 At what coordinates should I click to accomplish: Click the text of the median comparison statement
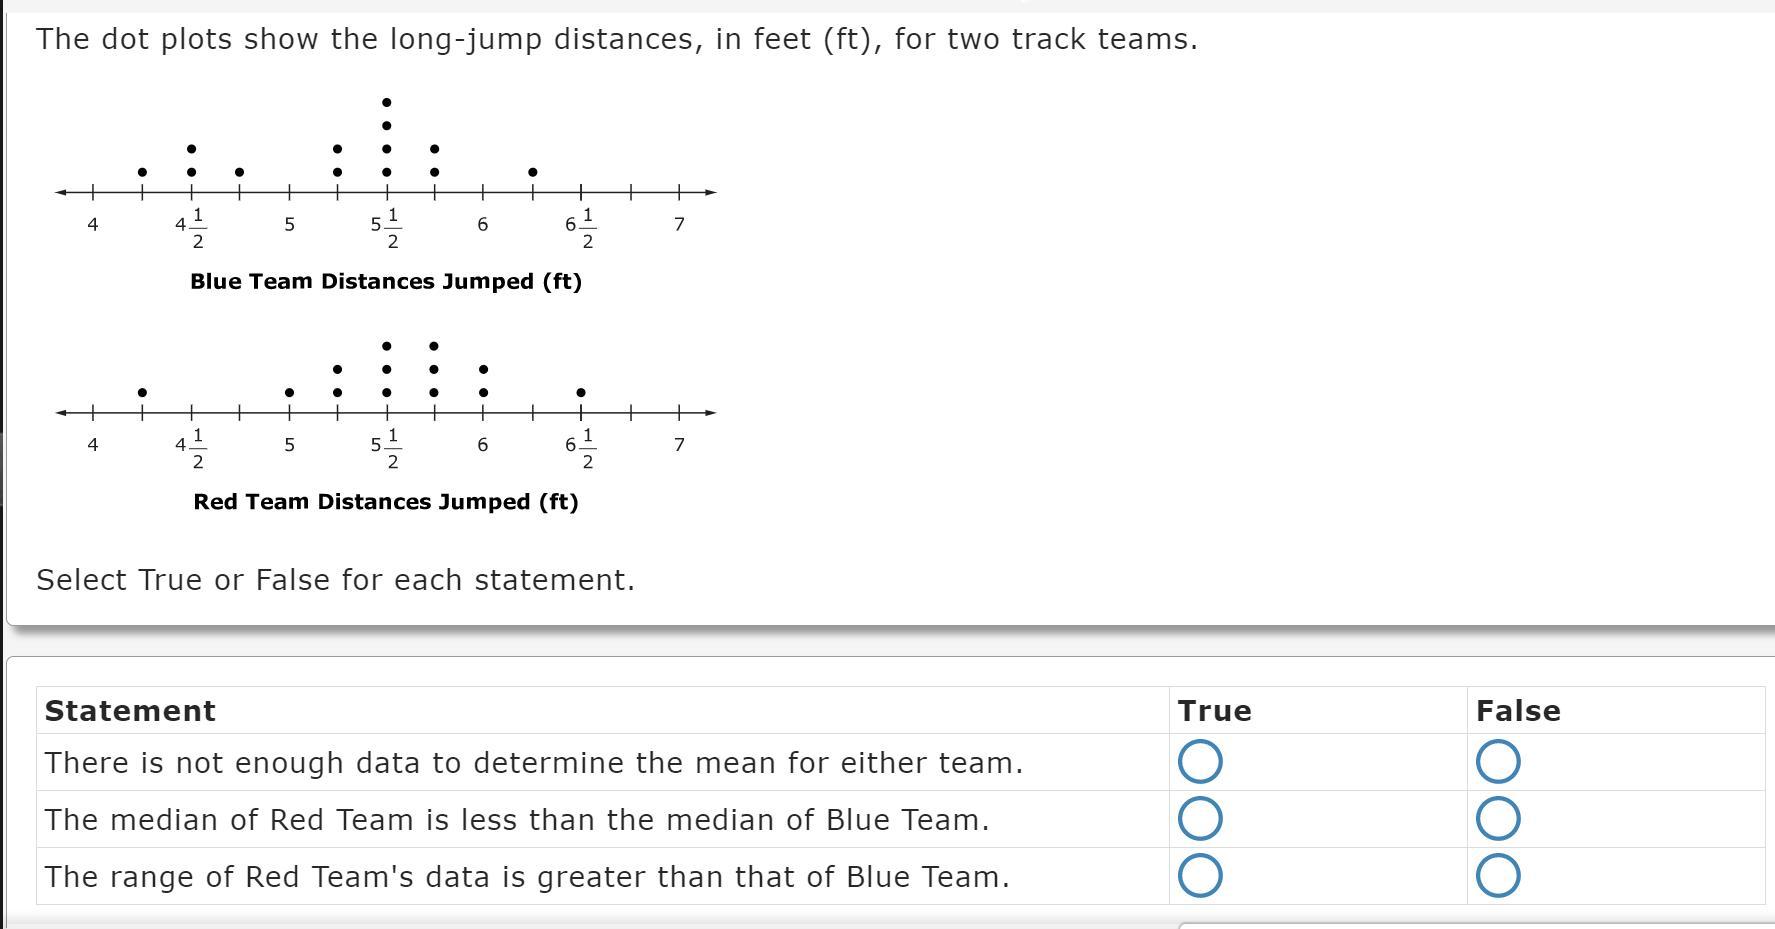coord(516,820)
